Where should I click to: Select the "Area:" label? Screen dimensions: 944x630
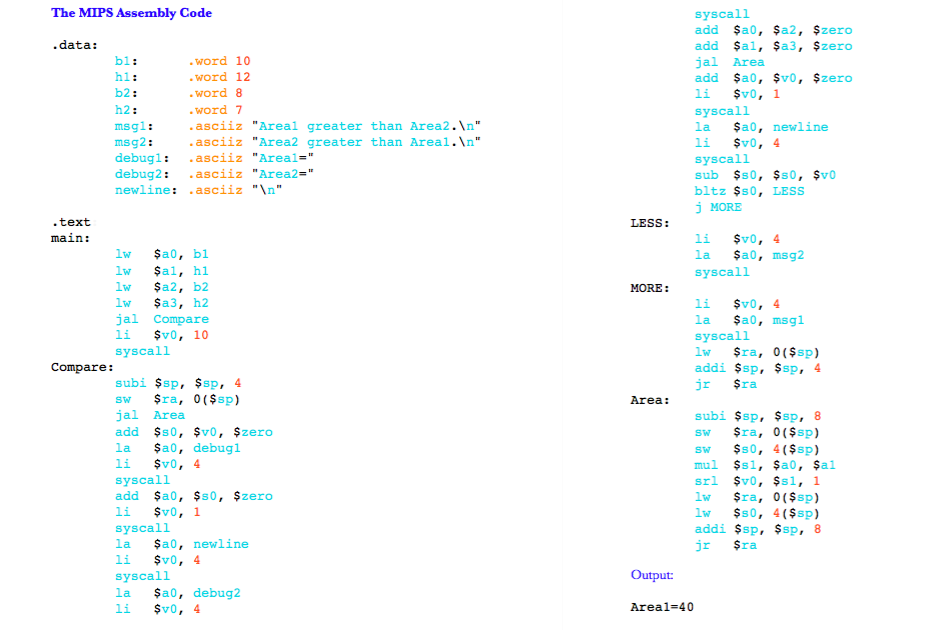tap(650, 400)
